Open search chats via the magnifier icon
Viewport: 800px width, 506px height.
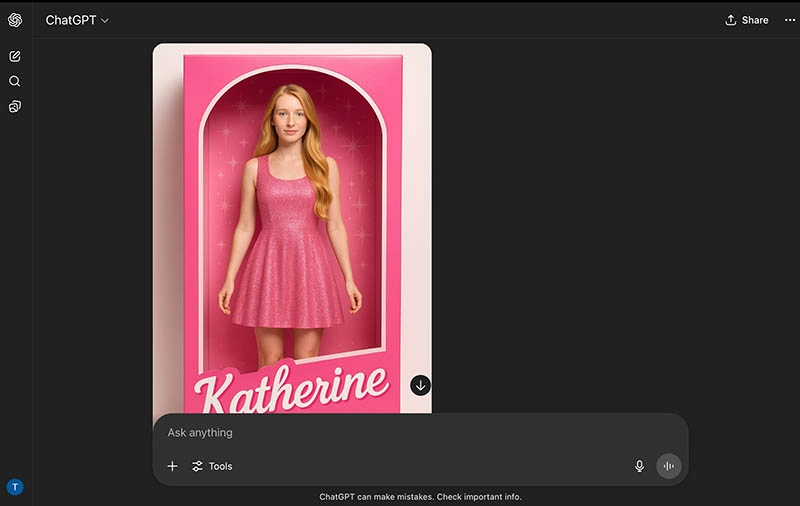(x=15, y=81)
